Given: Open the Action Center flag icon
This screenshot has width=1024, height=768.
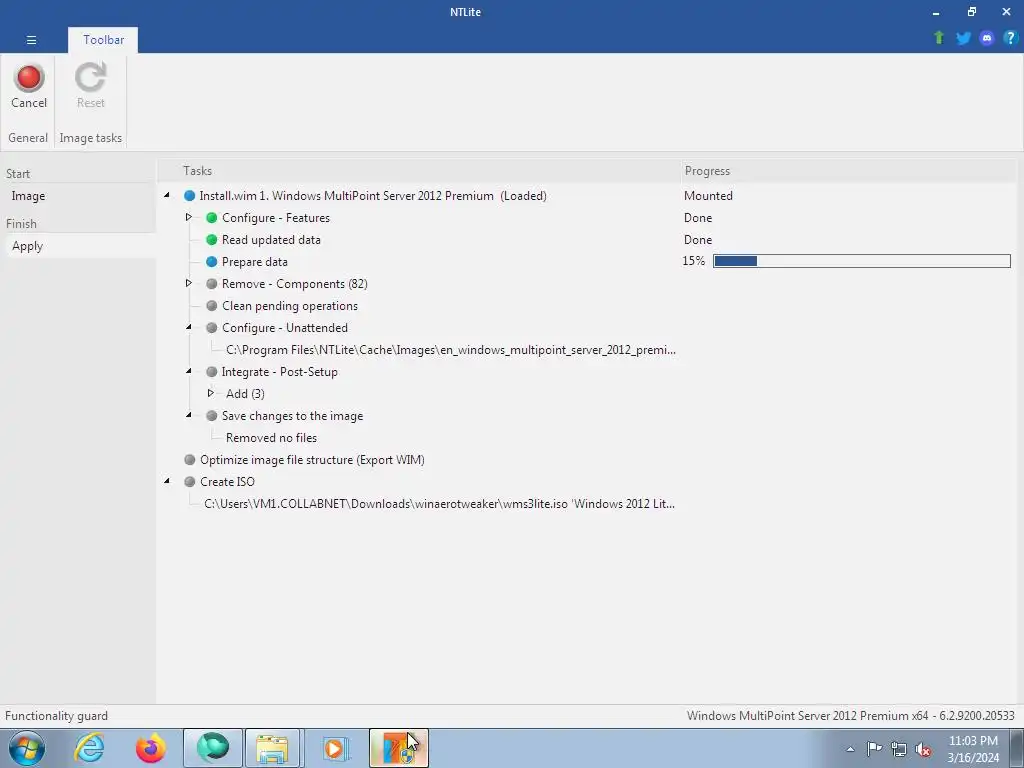Looking at the screenshot, I should (874, 749).
